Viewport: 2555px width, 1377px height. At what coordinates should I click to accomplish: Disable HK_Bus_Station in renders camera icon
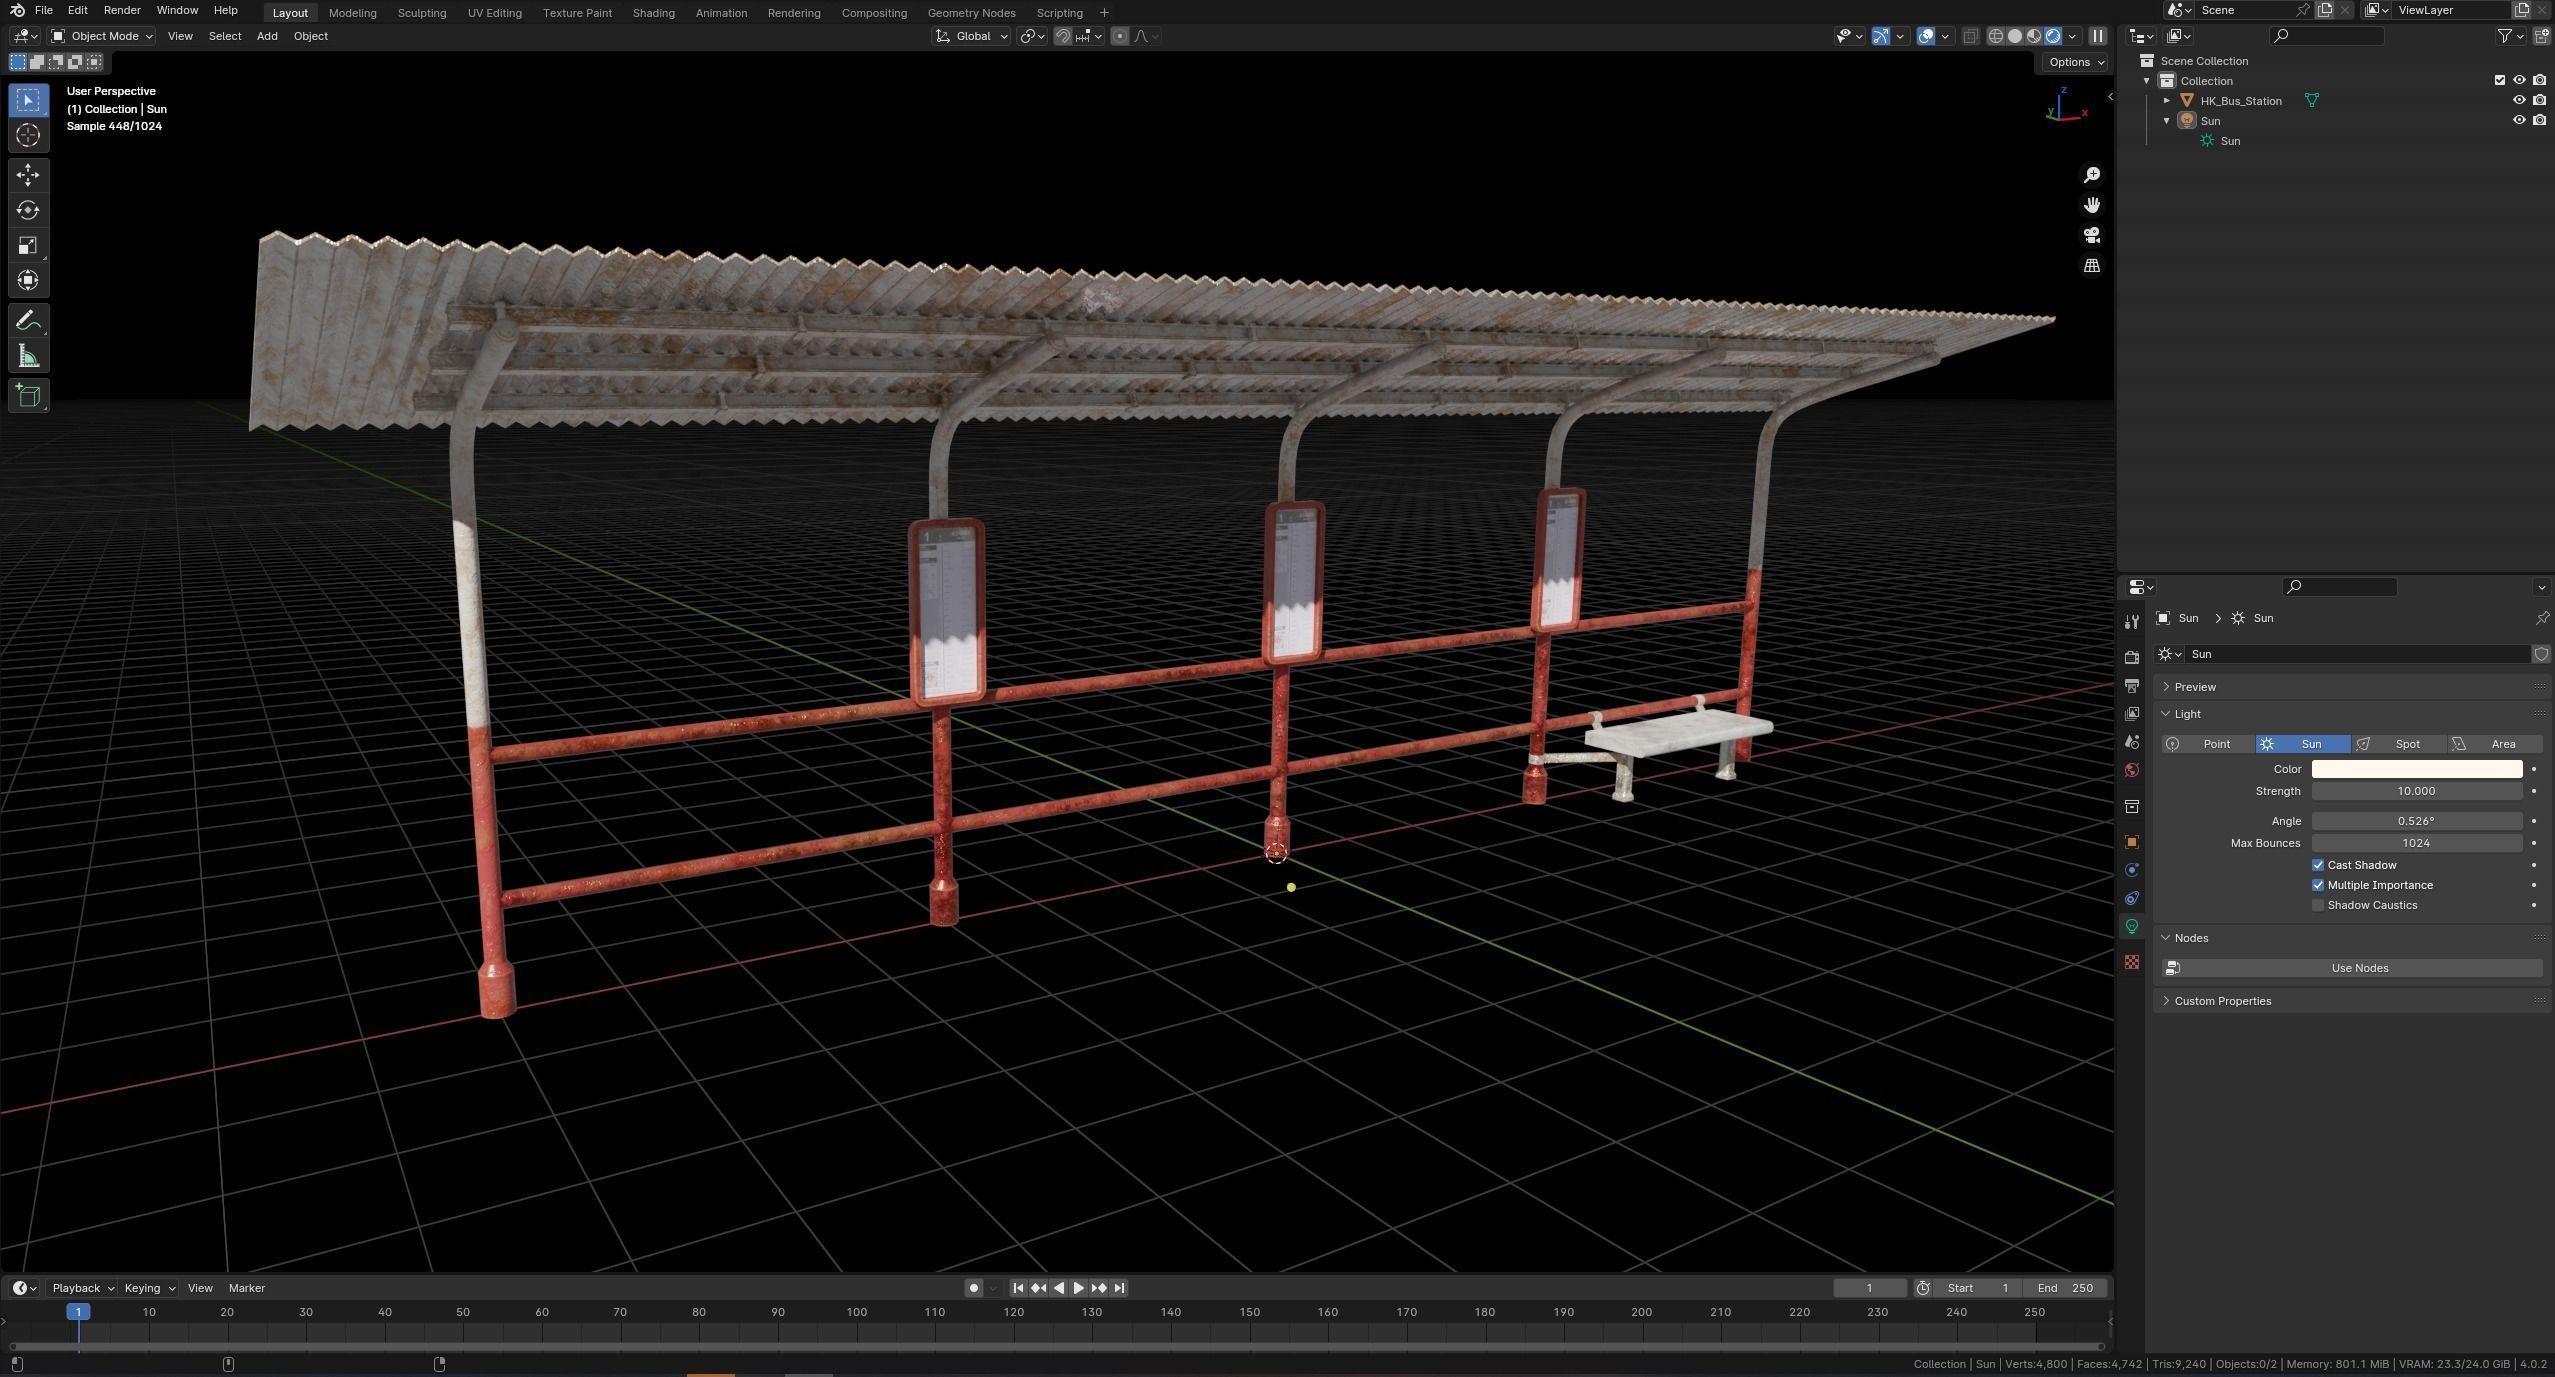pos(2539,100)
